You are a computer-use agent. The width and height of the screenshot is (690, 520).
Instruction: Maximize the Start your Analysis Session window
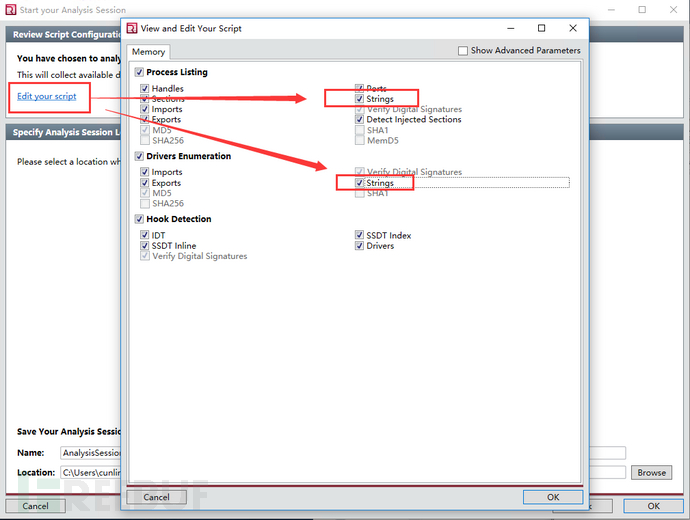642,10
